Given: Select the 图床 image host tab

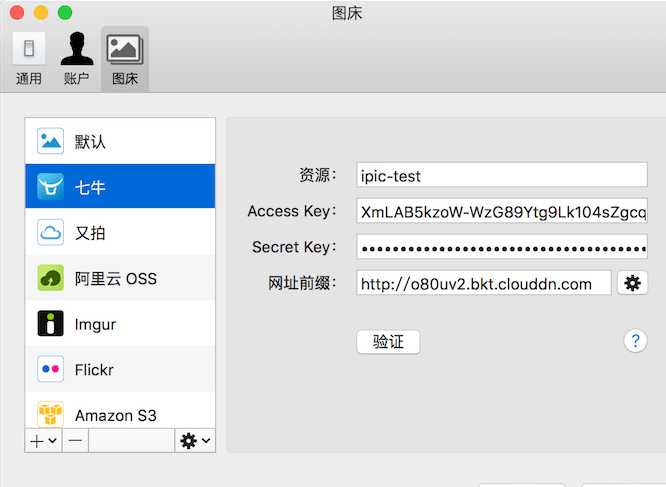Looking at the screenshot, I should 125,59.
